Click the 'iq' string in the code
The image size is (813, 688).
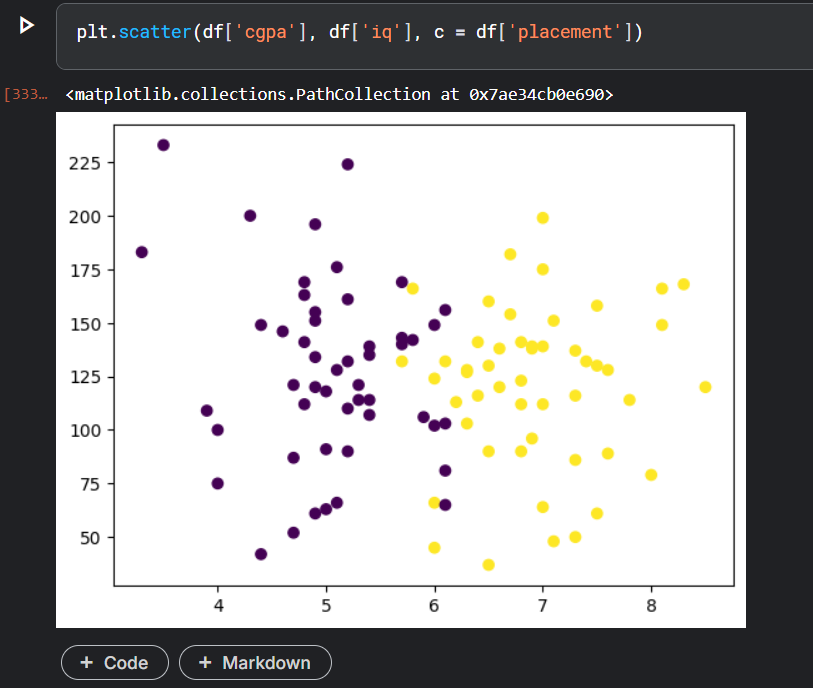382,32
